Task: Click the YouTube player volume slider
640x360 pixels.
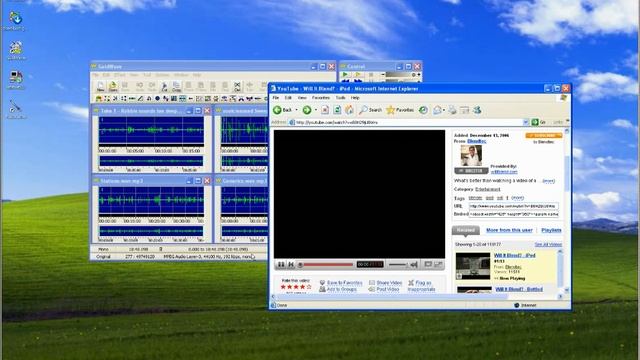Action: [398, 264]
